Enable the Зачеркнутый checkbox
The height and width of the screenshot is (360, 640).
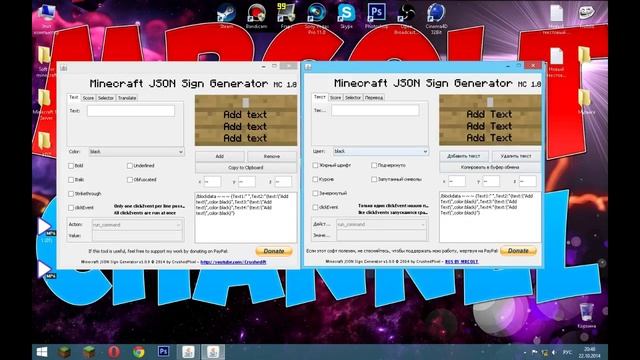click(315, 193)
